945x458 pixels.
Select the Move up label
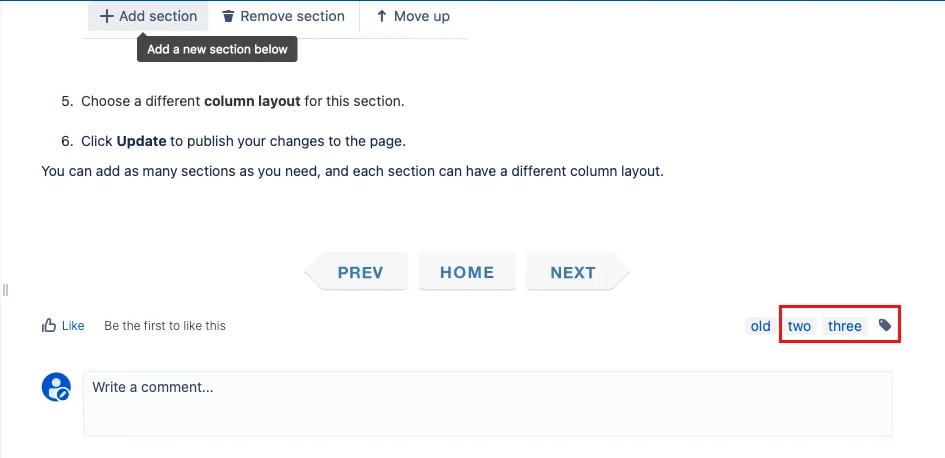tap(422, 16)
